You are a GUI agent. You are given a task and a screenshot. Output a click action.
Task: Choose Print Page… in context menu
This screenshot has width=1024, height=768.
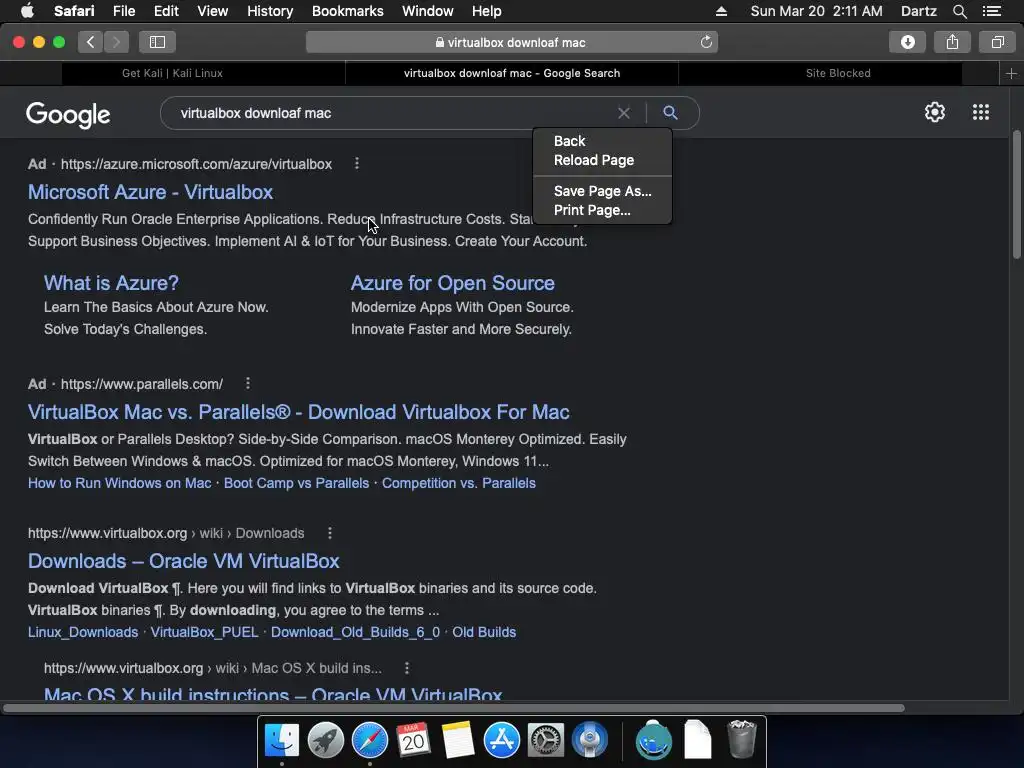coord(602,210)
